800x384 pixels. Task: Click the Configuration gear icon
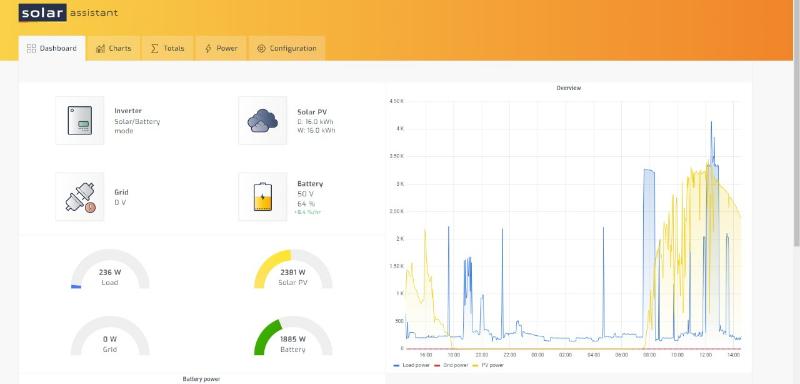[261, 48]
